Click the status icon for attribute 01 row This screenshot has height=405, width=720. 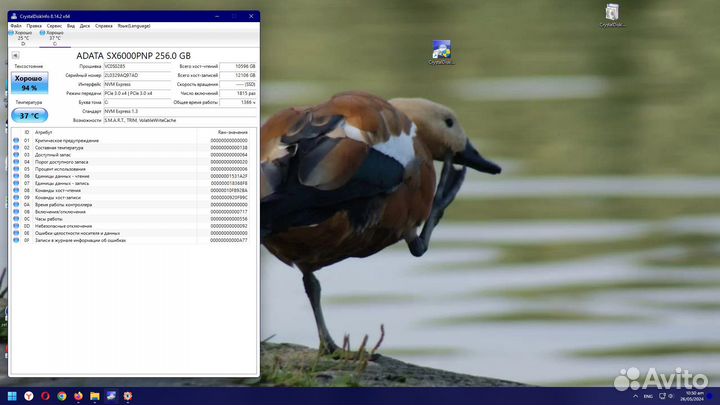coord(16,141)
